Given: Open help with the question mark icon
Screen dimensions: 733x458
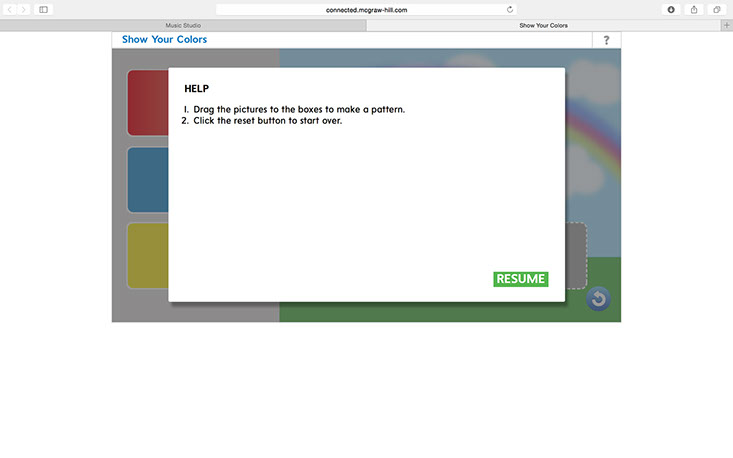Looking at the screenshot, I should click(606, 40).
